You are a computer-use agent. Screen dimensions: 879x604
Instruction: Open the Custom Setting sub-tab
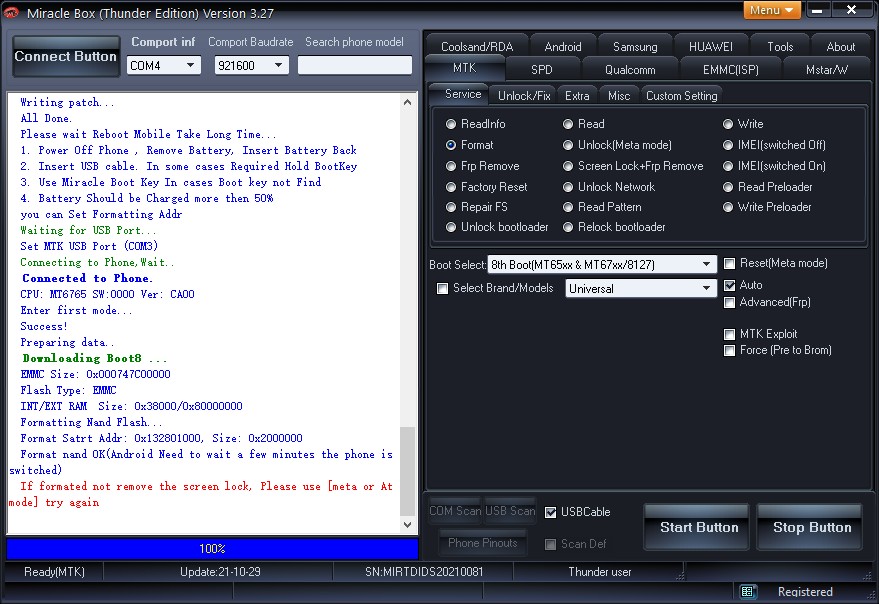click(x=681, y=96)
